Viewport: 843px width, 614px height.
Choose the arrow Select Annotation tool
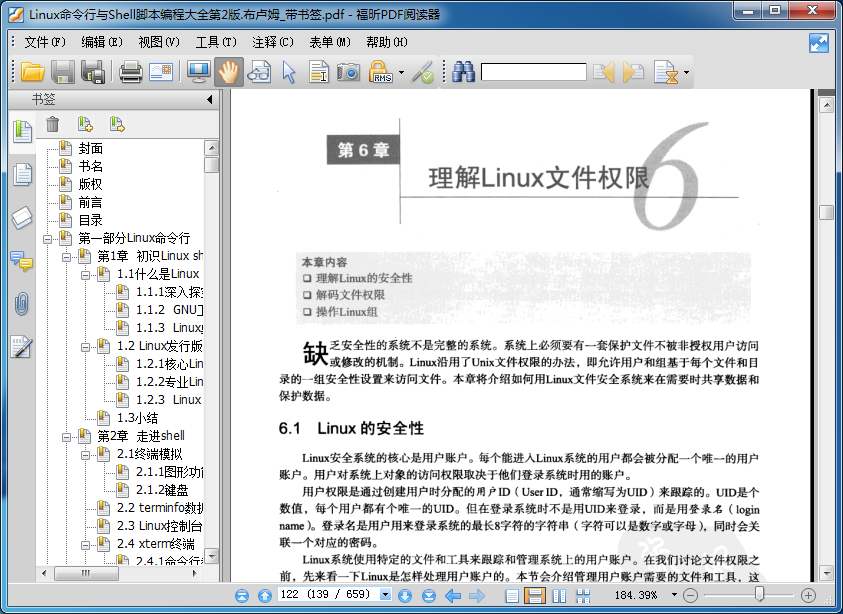click(x=289, y=72)
